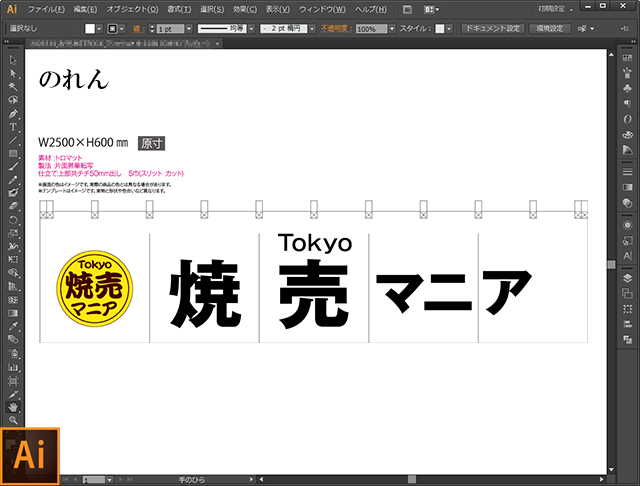Select the Symbol Sprayer tool
This screenshot has height=486, width=640.
tap(13, 353)
